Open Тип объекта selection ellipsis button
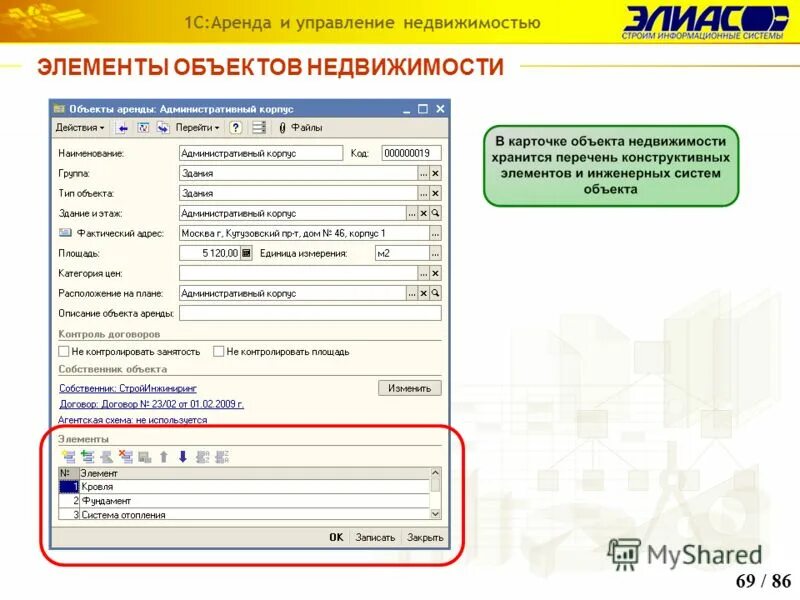800x600 pixels. 423,193
